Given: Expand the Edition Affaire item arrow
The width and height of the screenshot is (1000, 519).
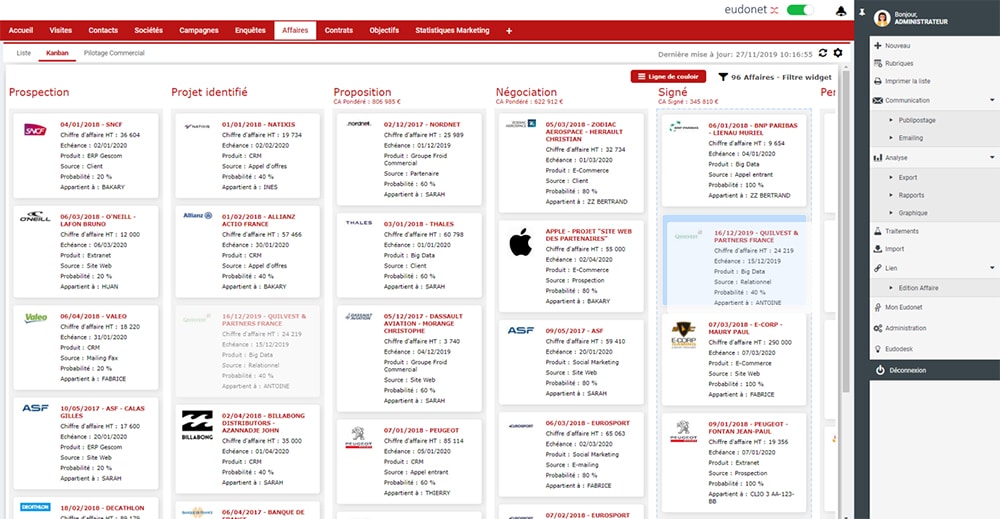Looking at the screenshot, I should [x=891, y=288].
